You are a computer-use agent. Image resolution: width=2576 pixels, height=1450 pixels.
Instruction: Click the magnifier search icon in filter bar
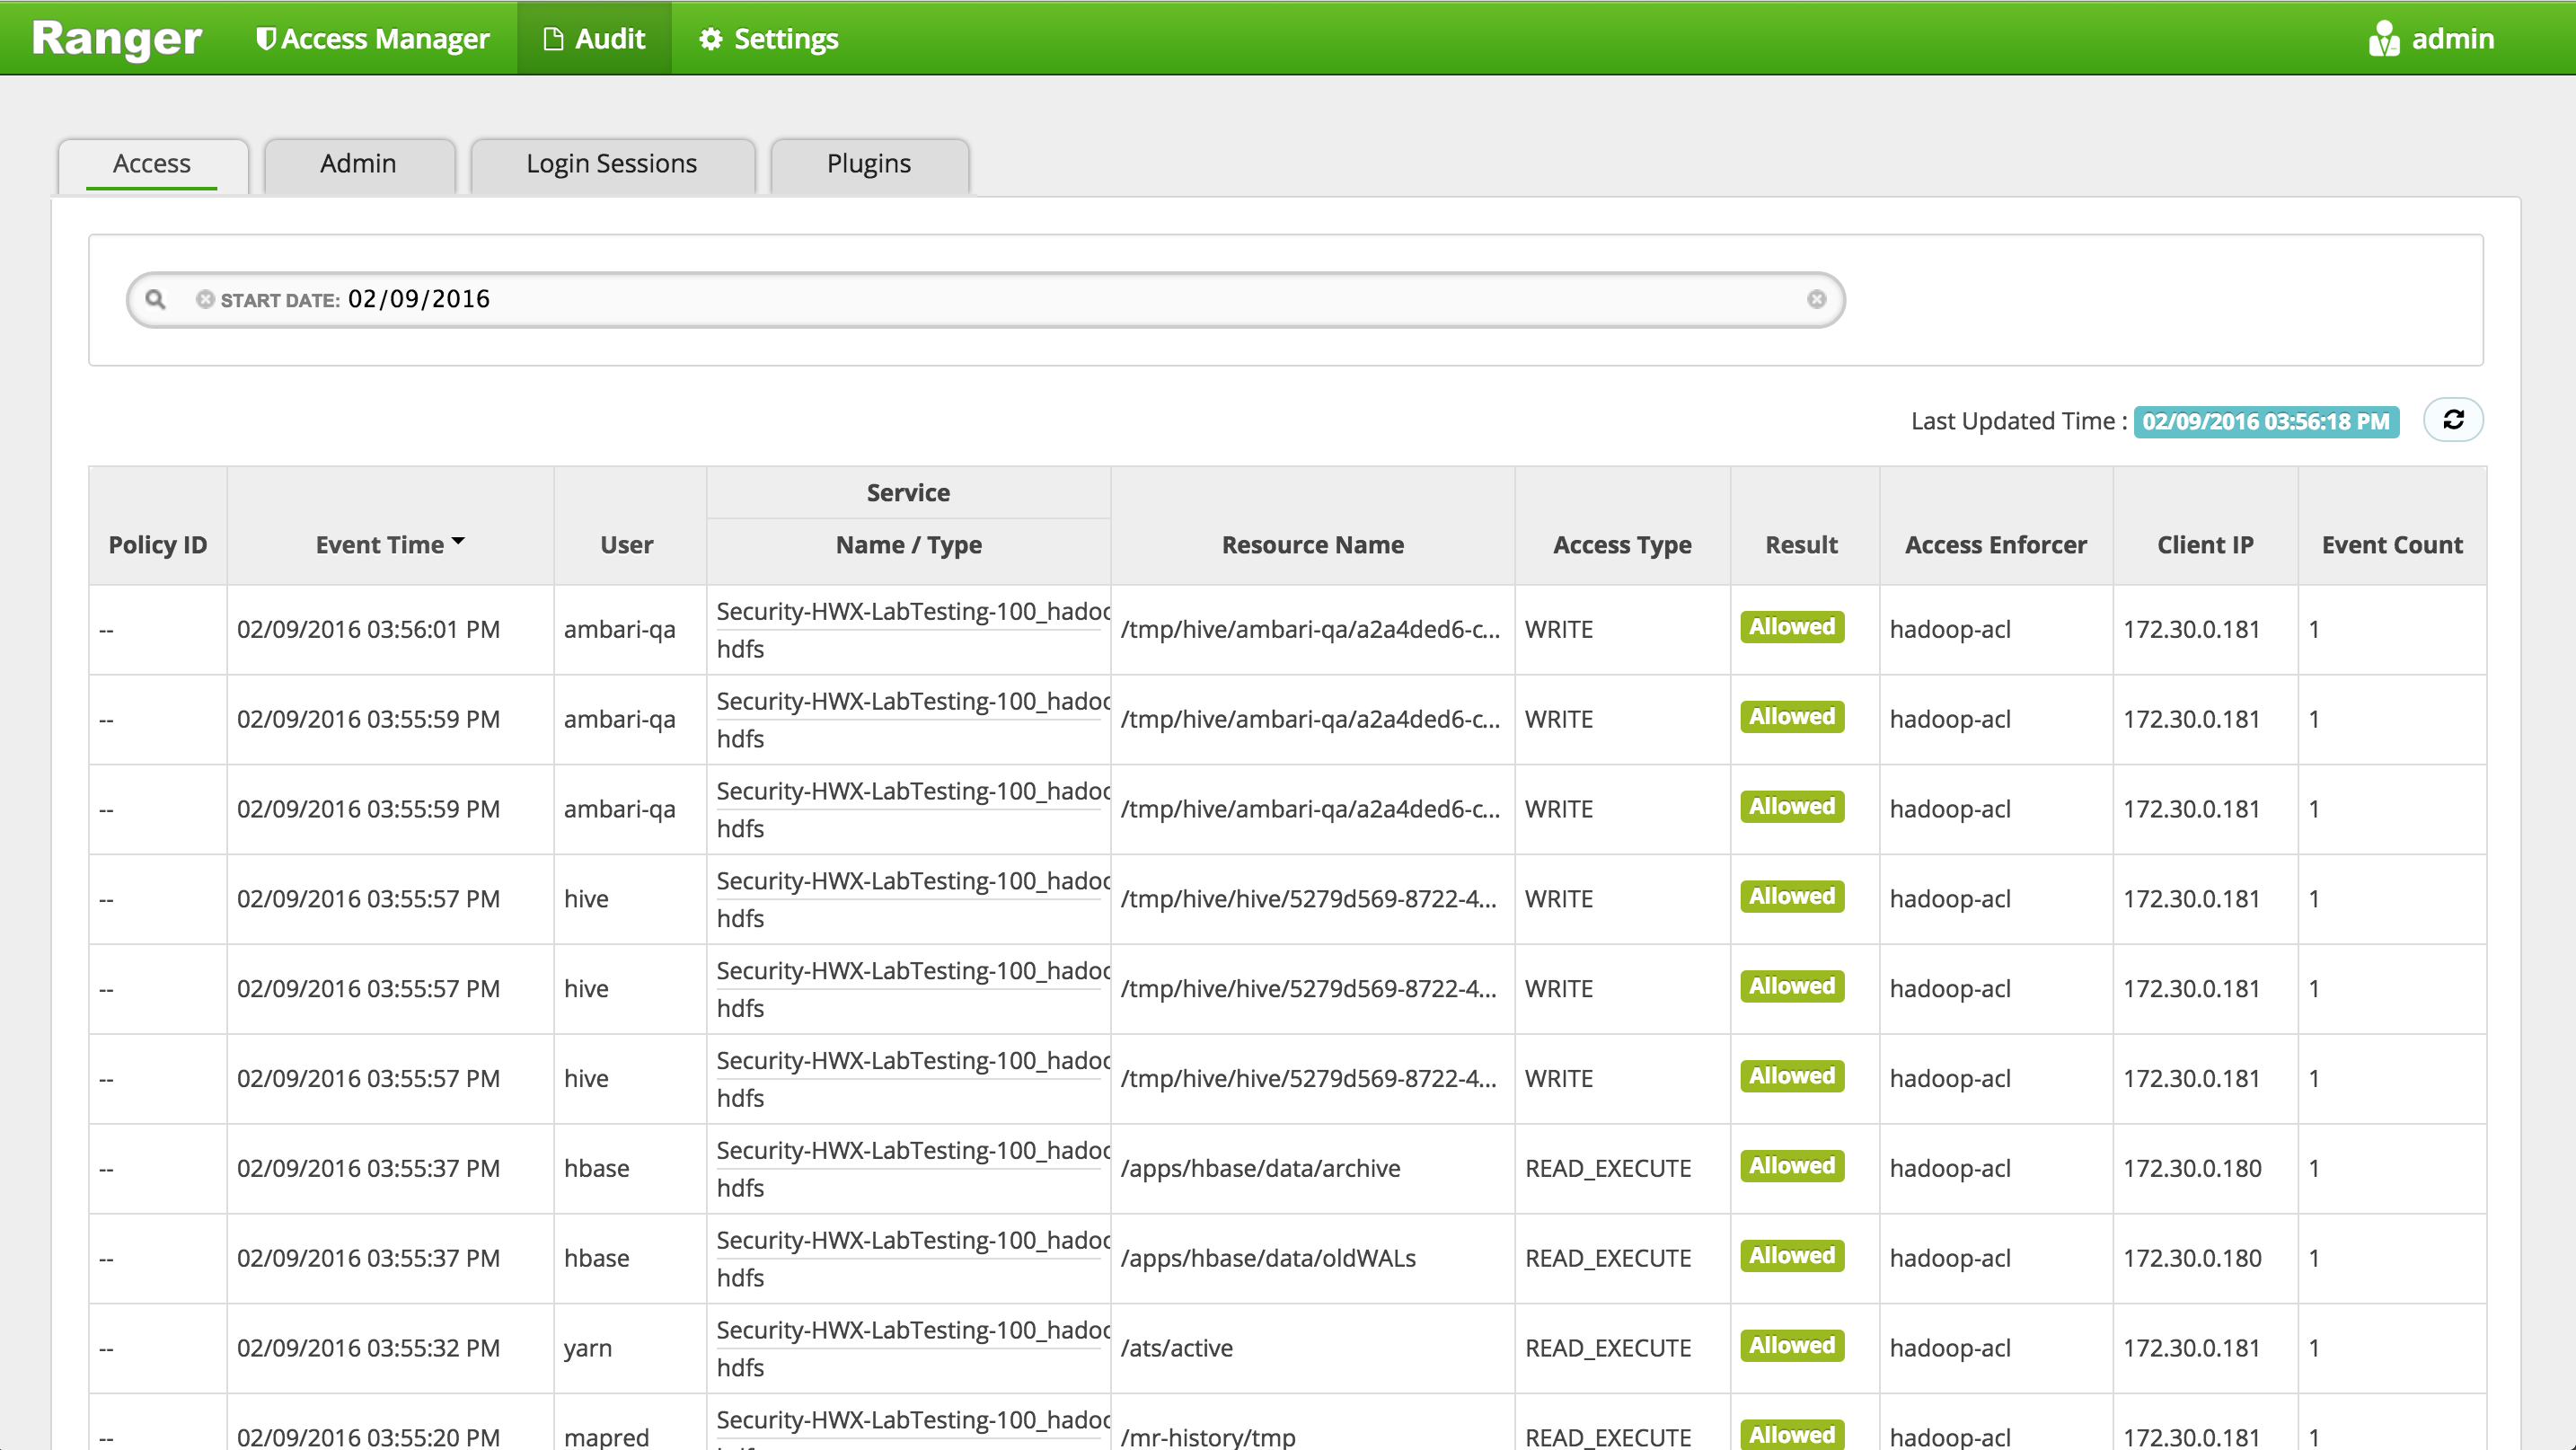pos(155,299)
